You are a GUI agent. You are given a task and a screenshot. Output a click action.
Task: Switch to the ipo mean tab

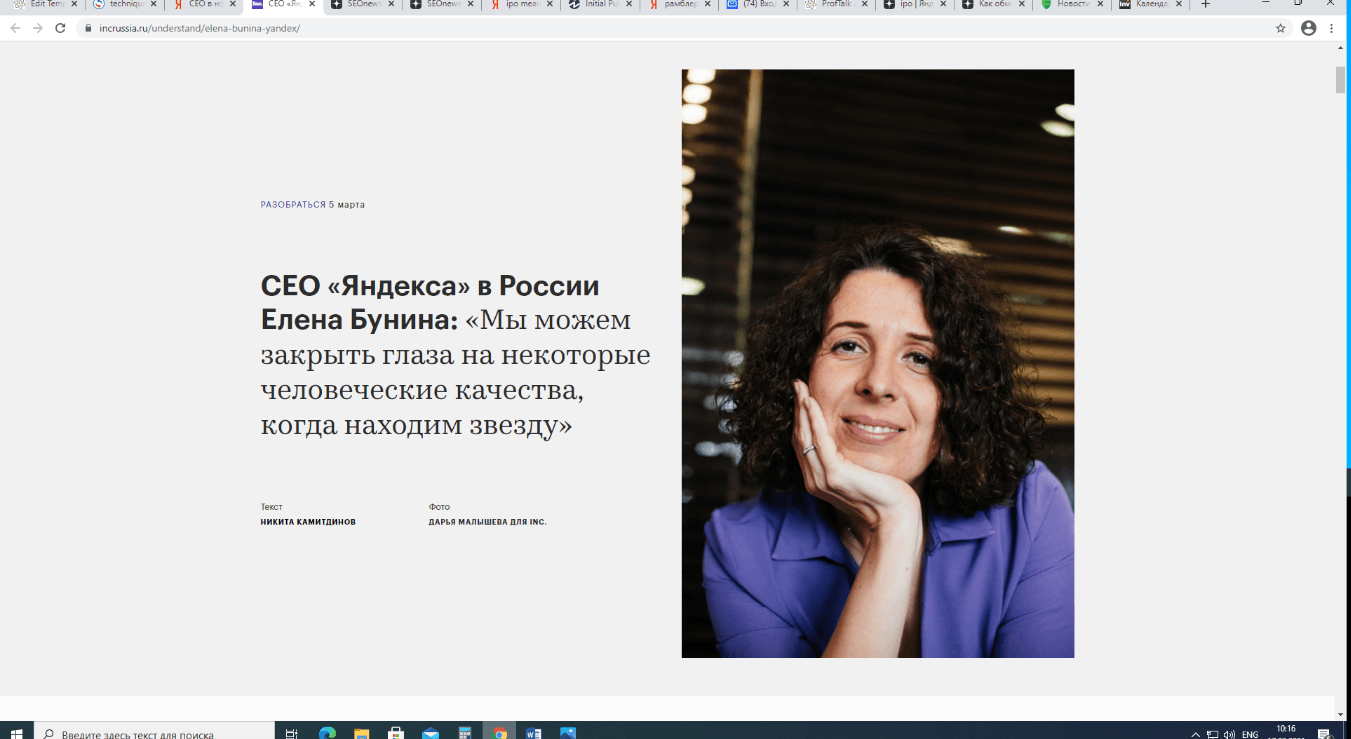[x=518, y=5]
